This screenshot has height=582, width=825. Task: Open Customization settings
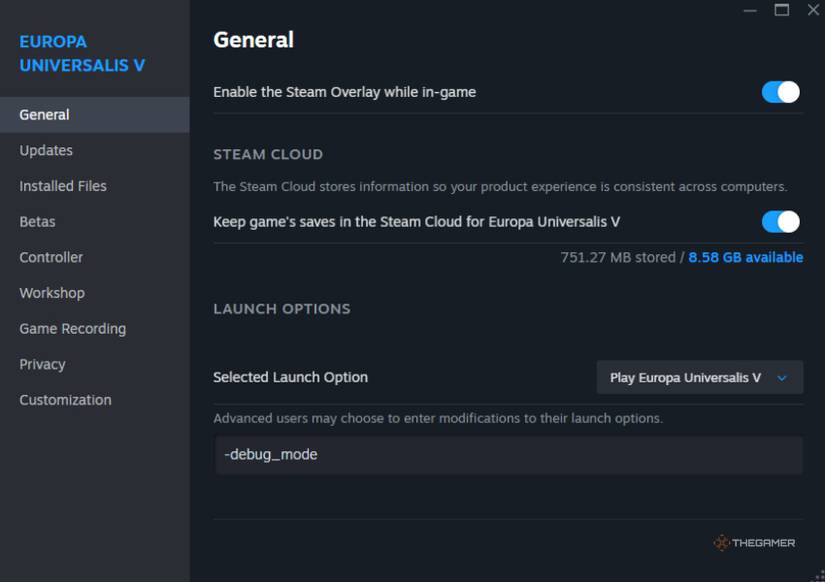point(65,399)
